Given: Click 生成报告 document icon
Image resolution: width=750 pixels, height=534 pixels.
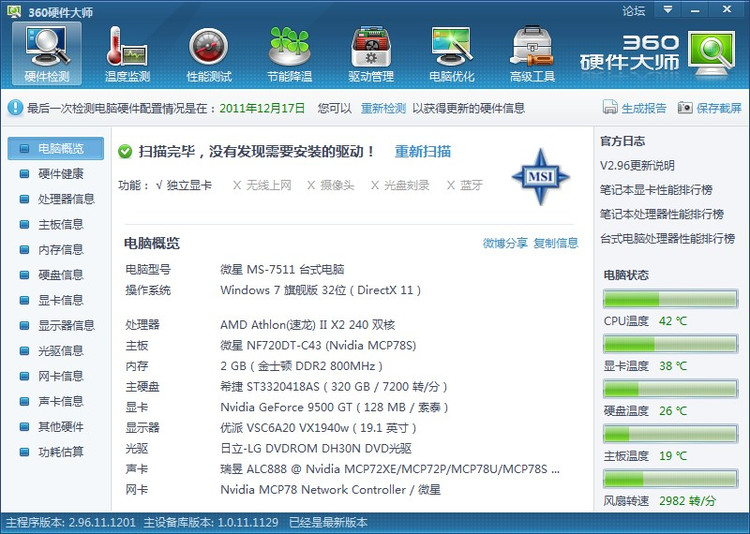Looking at the screenshot, I should pyautogui.click(x=610, y=107).
